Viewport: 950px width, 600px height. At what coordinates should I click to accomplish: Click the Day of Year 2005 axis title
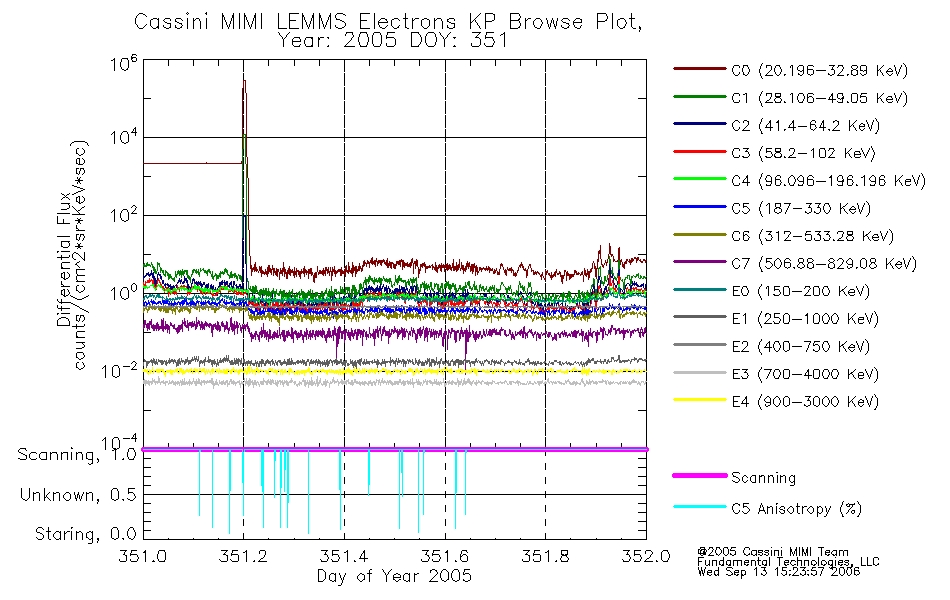394,576
